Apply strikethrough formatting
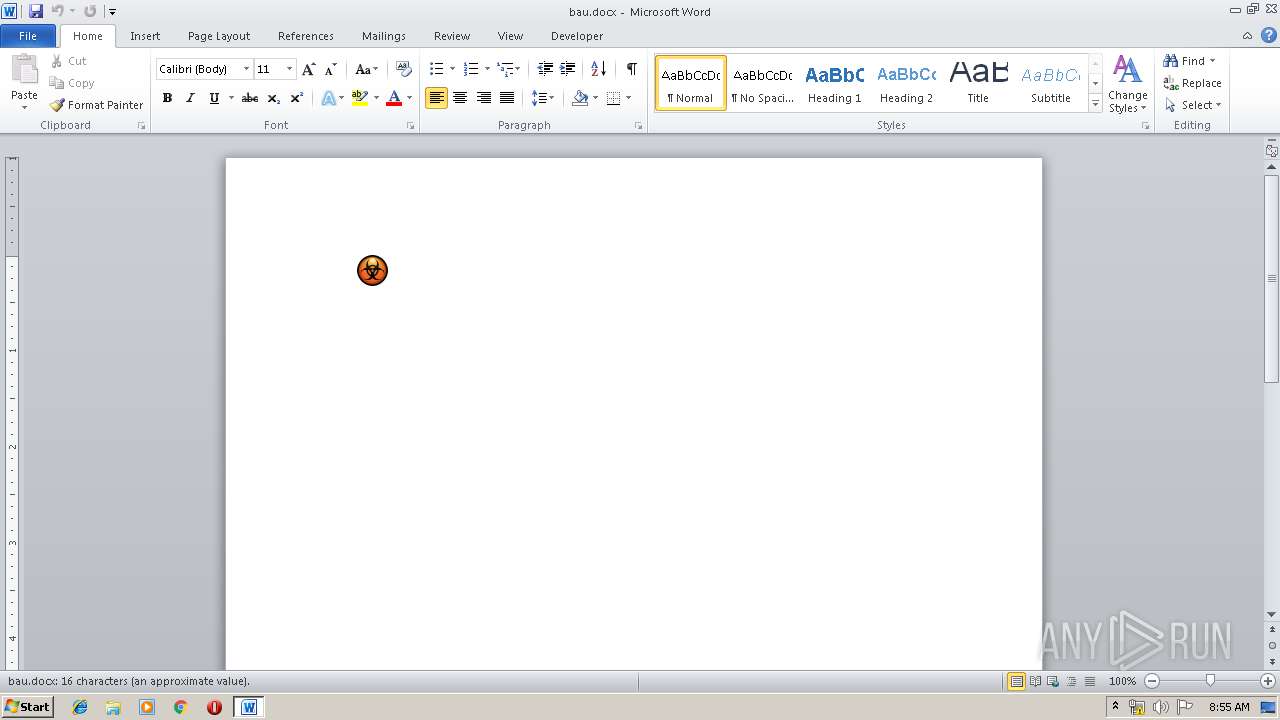1280x720 pixels. click(x=250, y=98)
